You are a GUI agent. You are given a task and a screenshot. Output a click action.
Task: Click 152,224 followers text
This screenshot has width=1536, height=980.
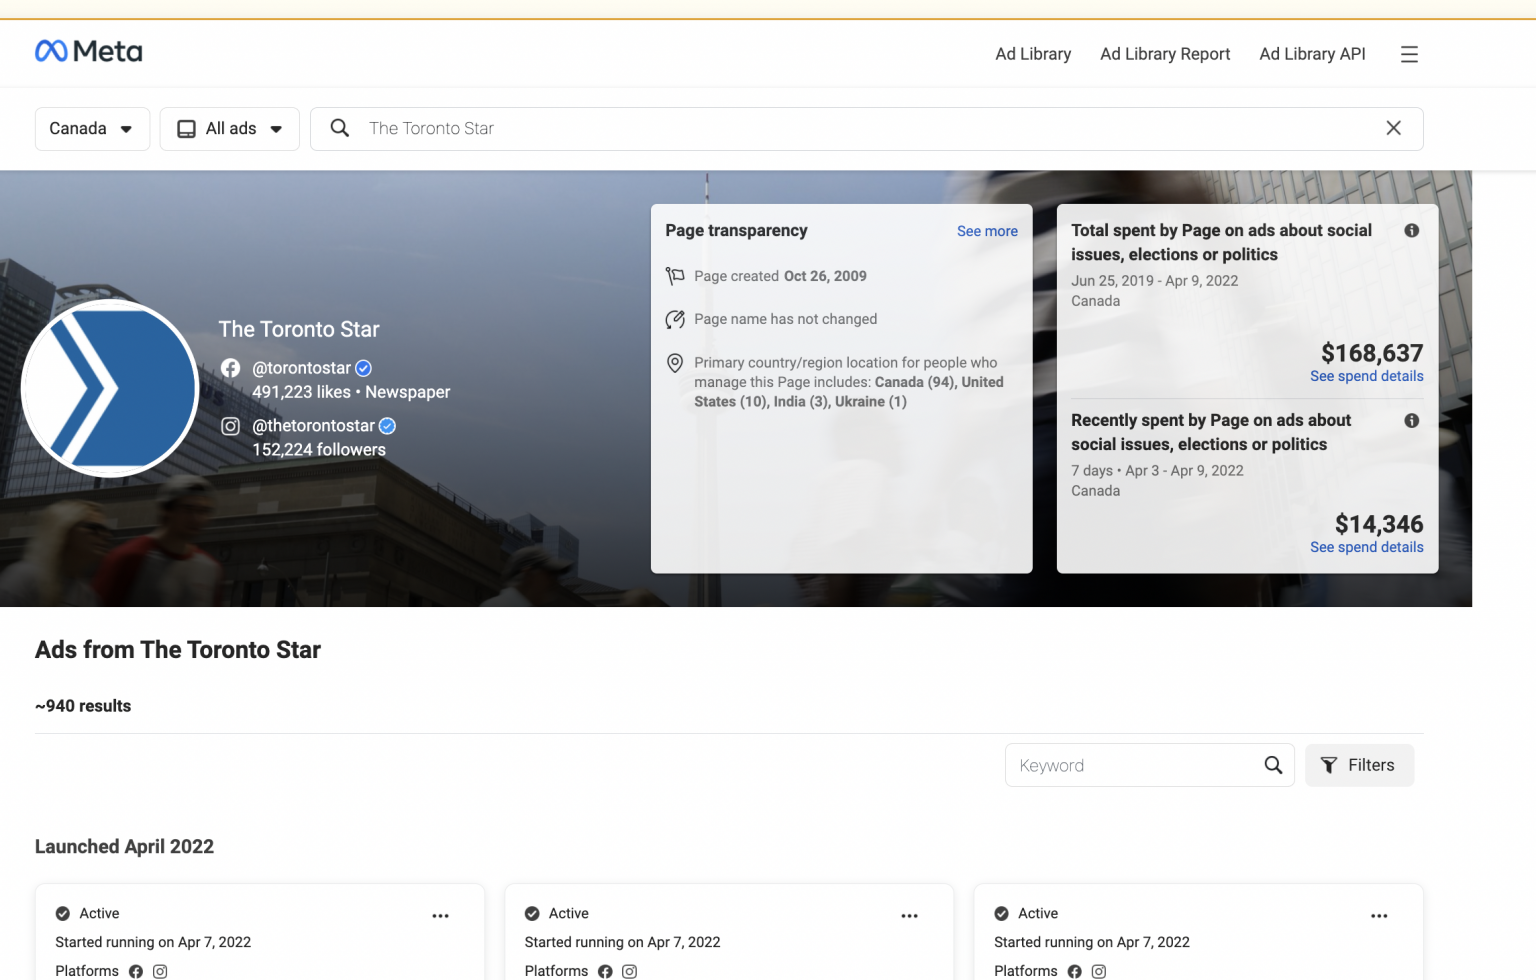[x=319, y=450]
